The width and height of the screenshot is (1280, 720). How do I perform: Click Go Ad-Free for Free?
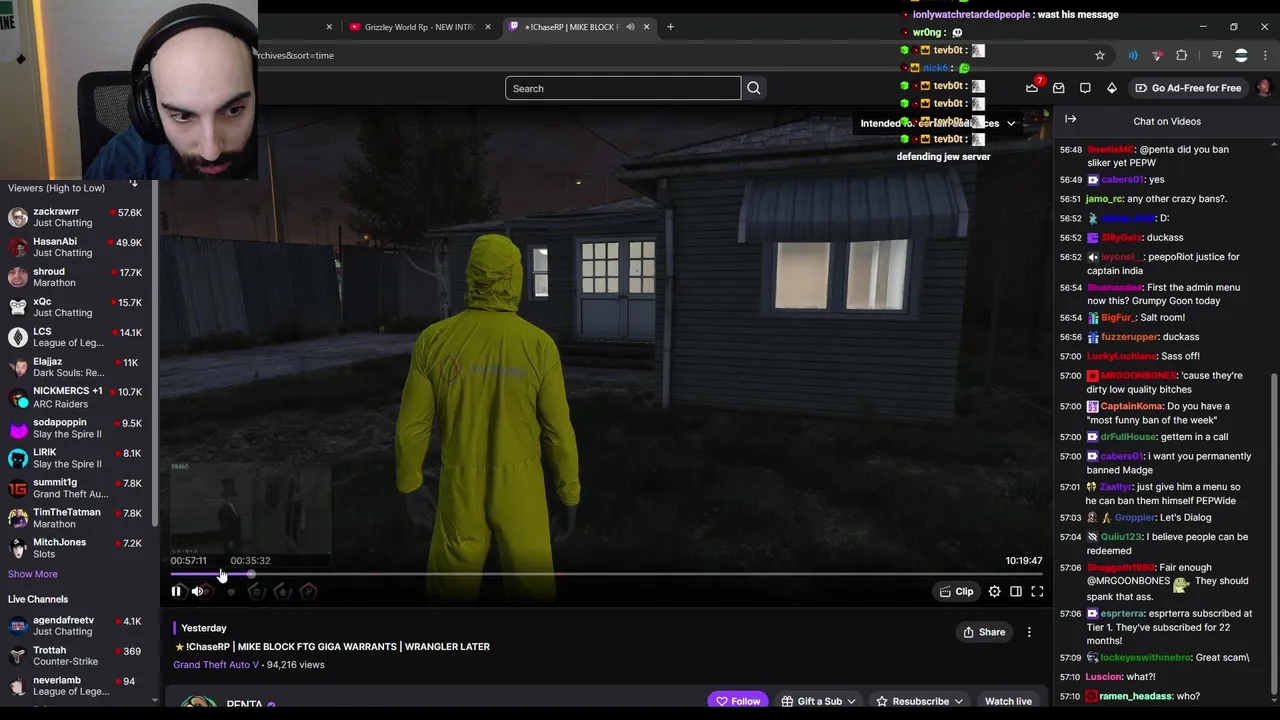[x=1188, y=88]
